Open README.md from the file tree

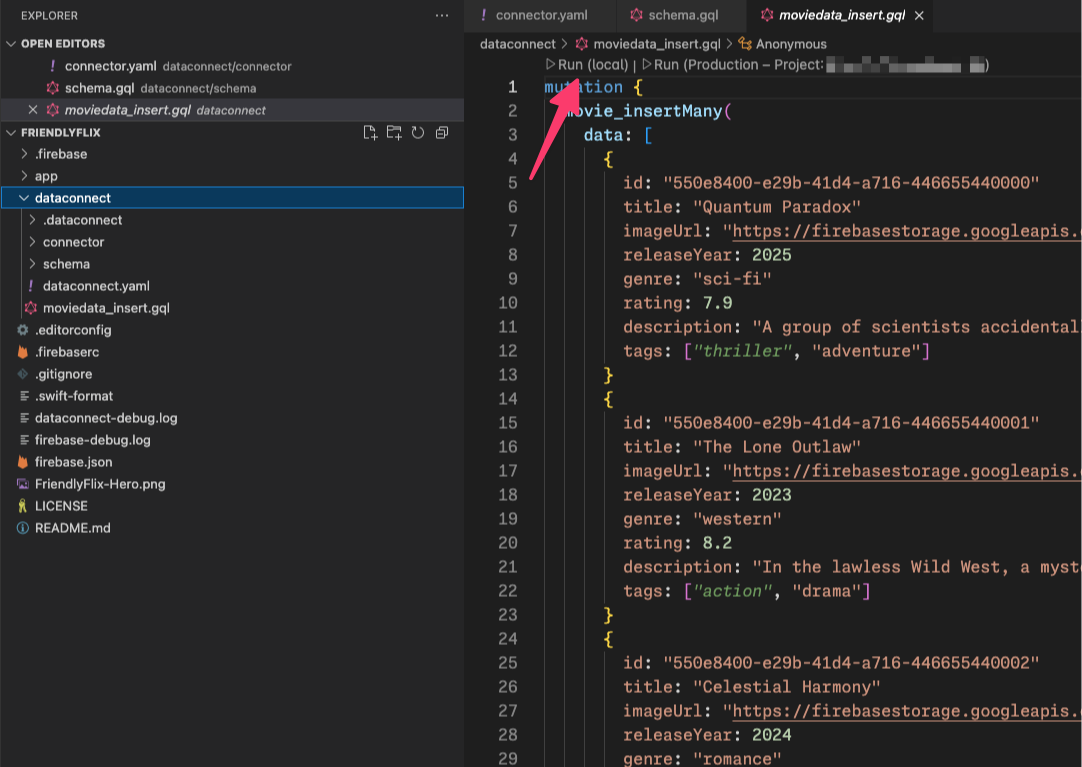(72, 528)
